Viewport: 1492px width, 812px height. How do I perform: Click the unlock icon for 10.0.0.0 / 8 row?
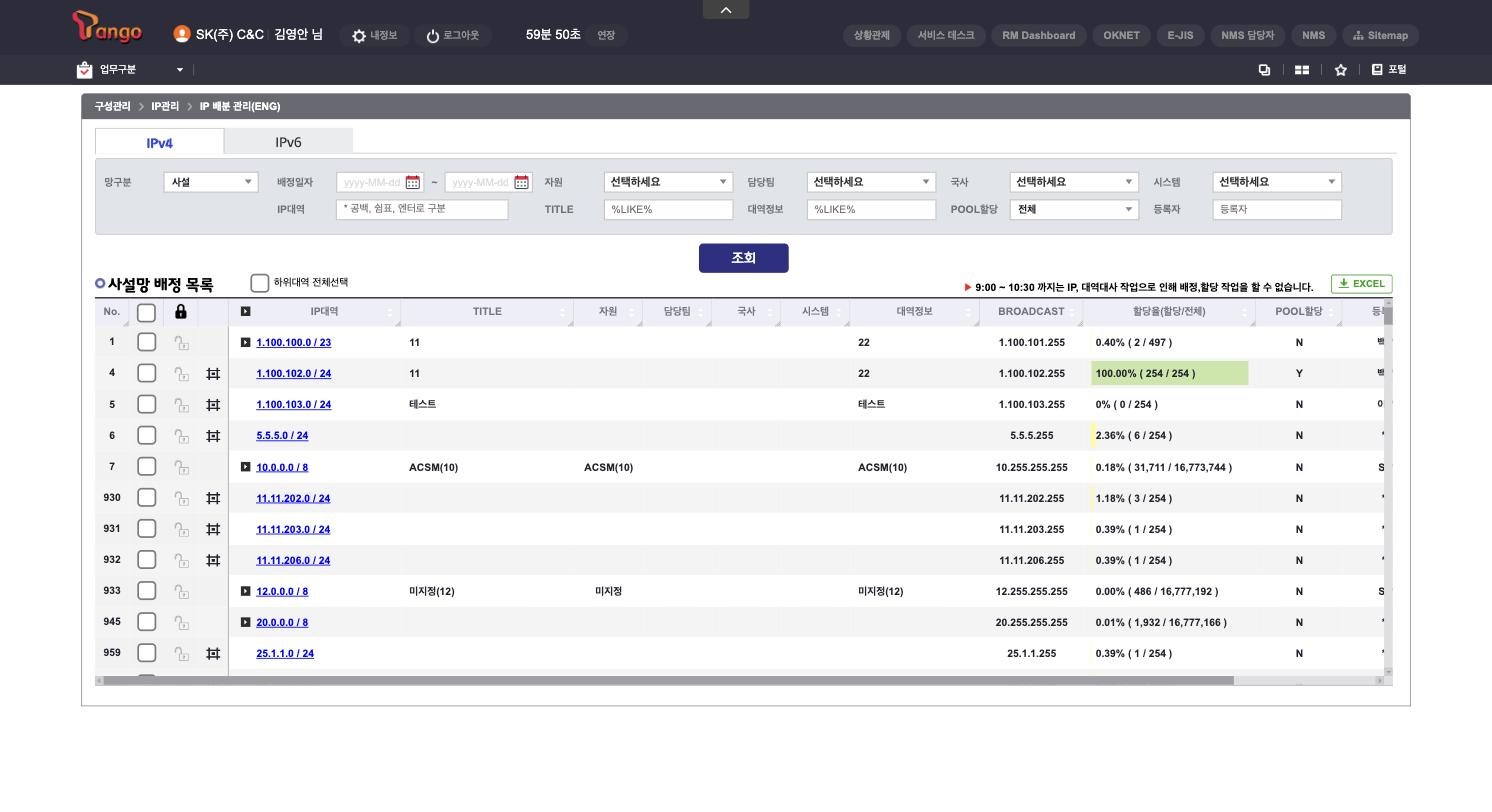181,467
